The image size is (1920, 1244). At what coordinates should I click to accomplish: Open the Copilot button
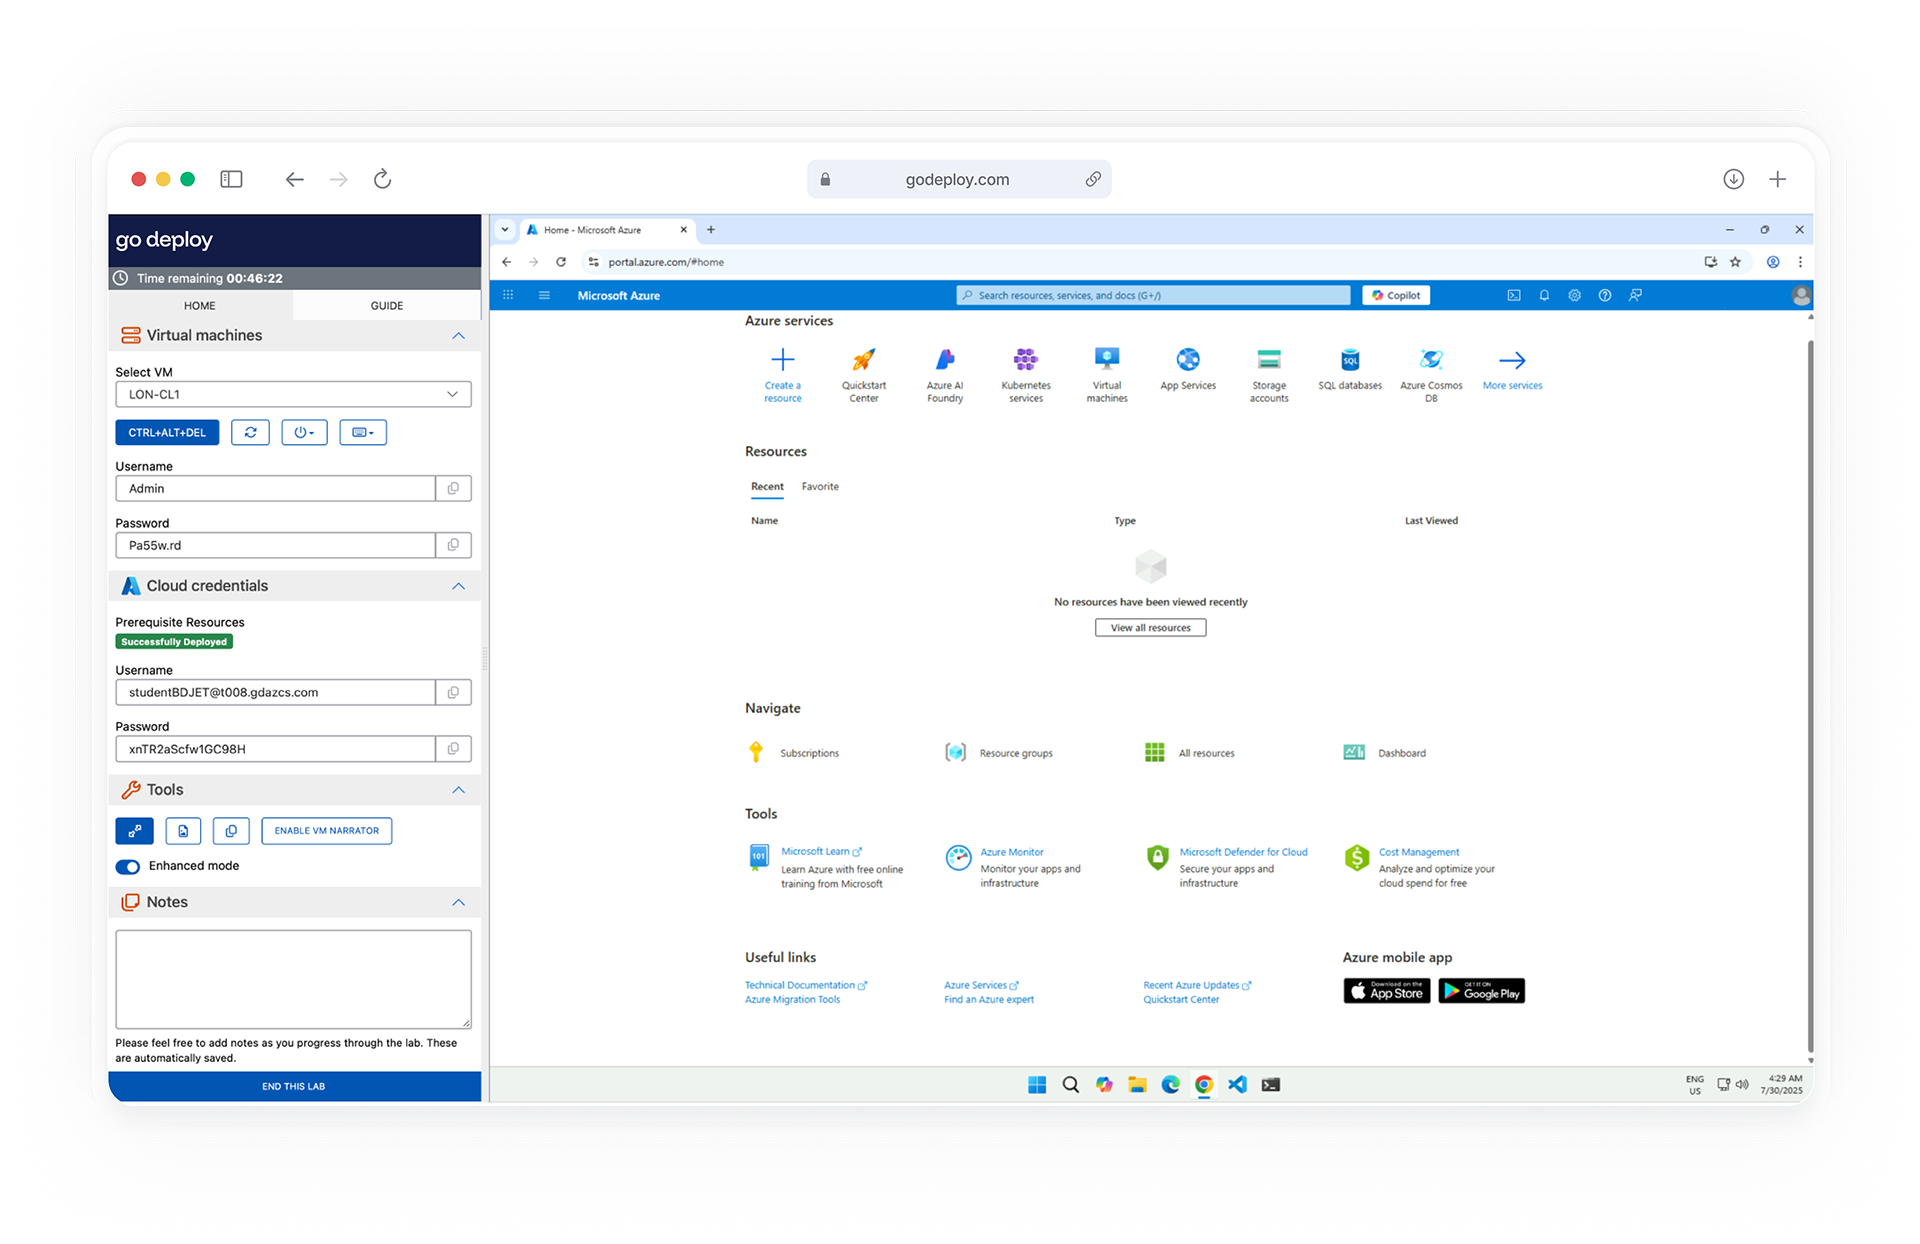[1396, 295]
